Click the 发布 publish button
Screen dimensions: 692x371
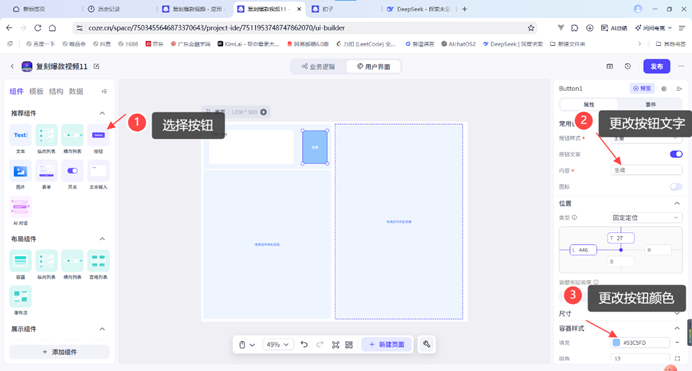click(x=657, y=66)
